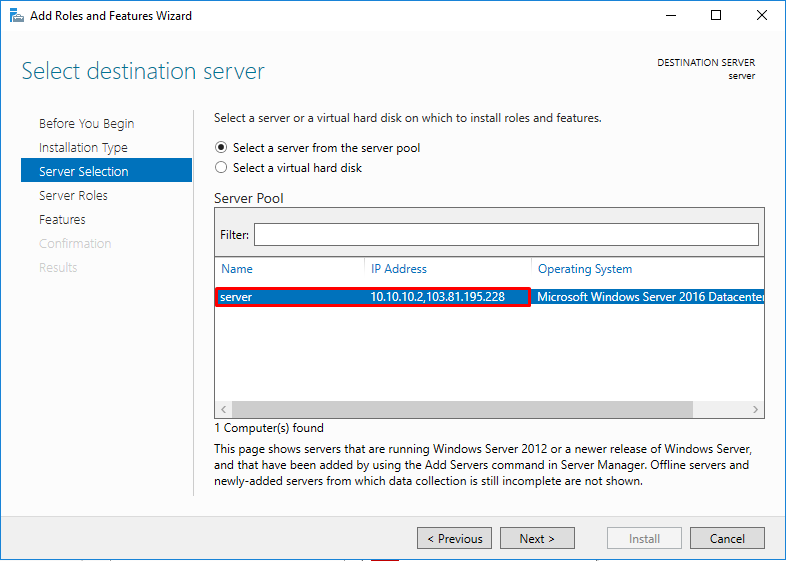The width and height of the screenshot is (786, 561).
Task: Click the horizontal scrollbar left arrow
Action: click(224, 410)
